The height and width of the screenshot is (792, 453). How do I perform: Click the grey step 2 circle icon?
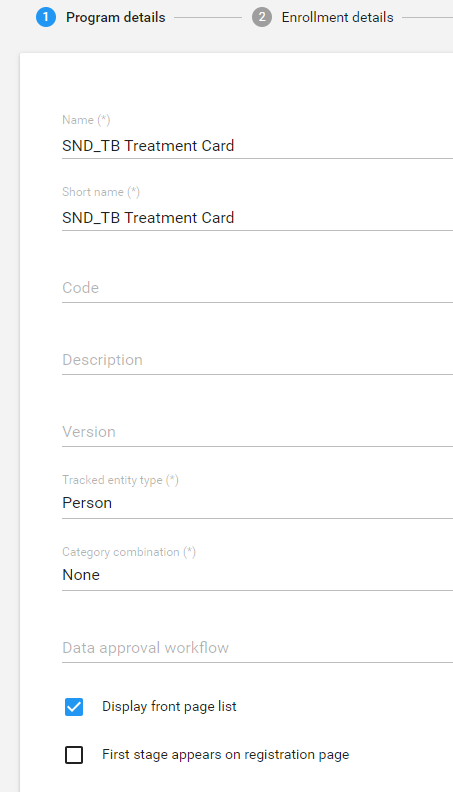click(262, 17)
